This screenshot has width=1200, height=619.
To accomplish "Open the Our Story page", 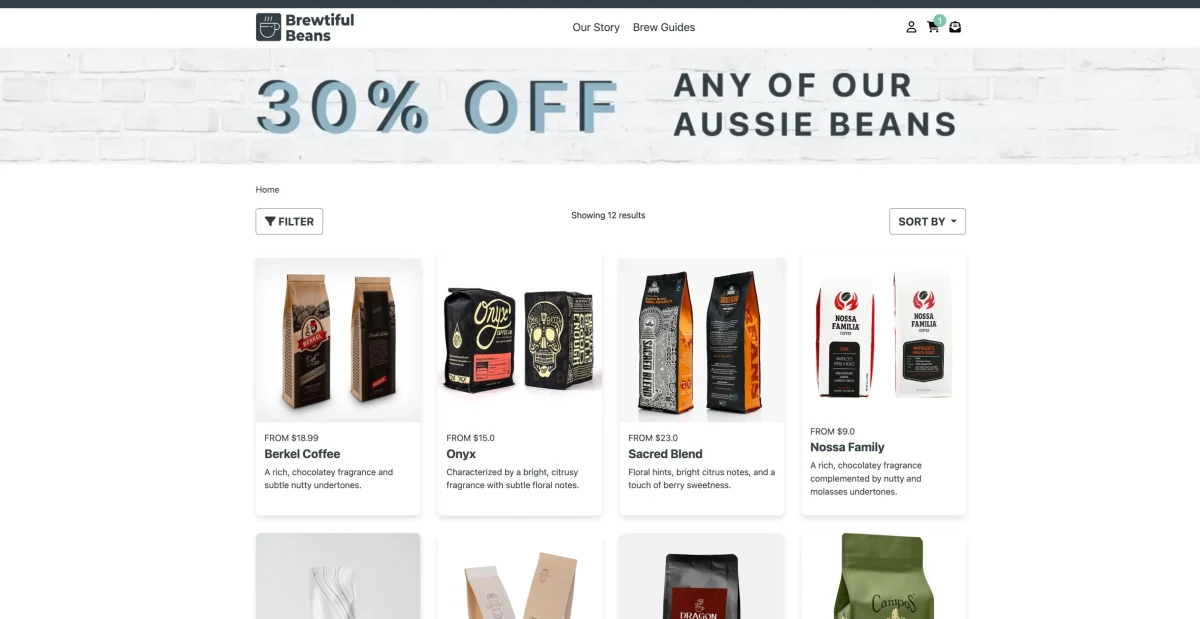I will tap(596, 27).
